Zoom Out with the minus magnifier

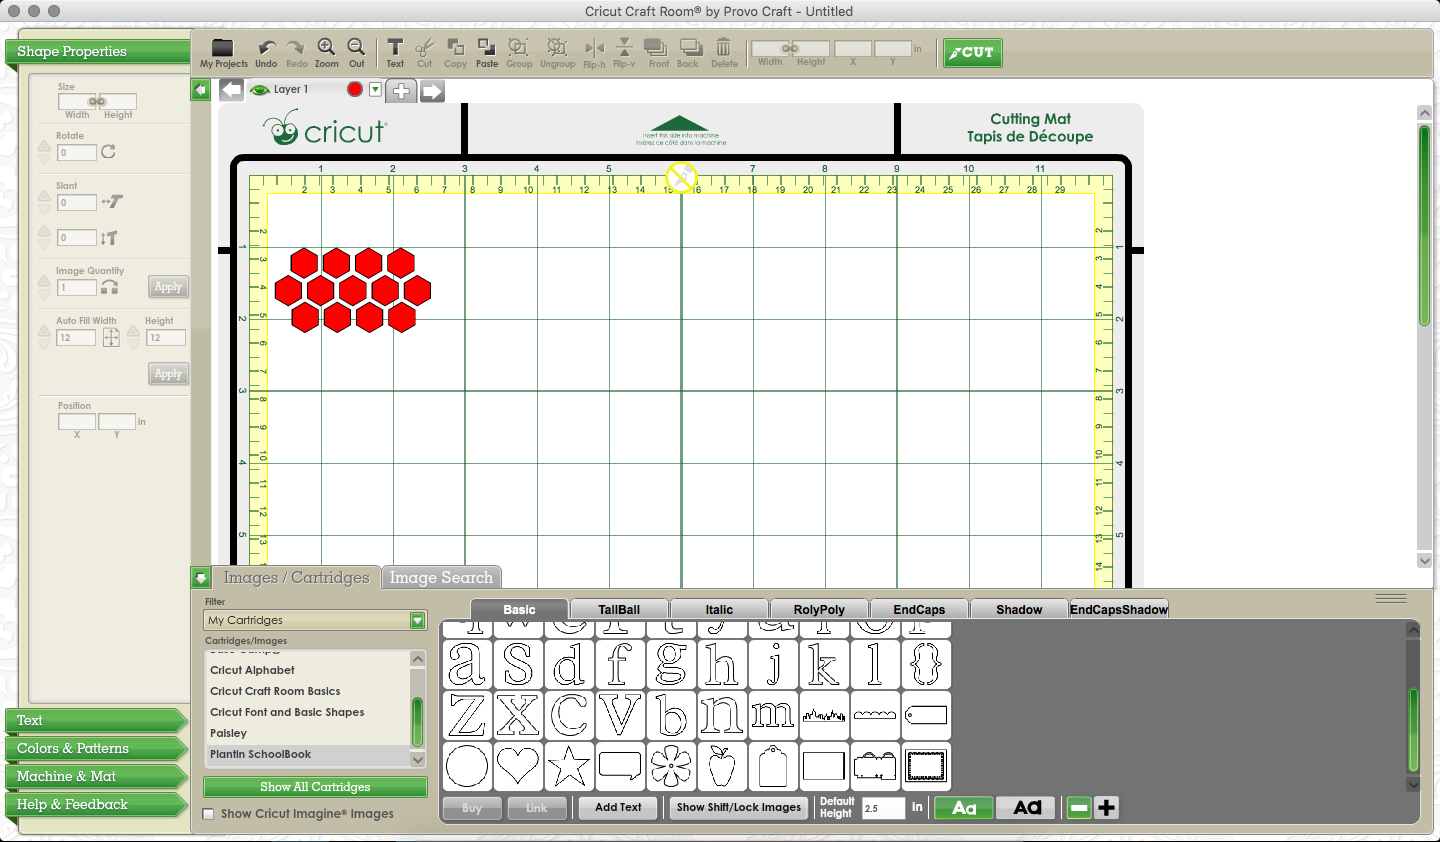(356, 47)
